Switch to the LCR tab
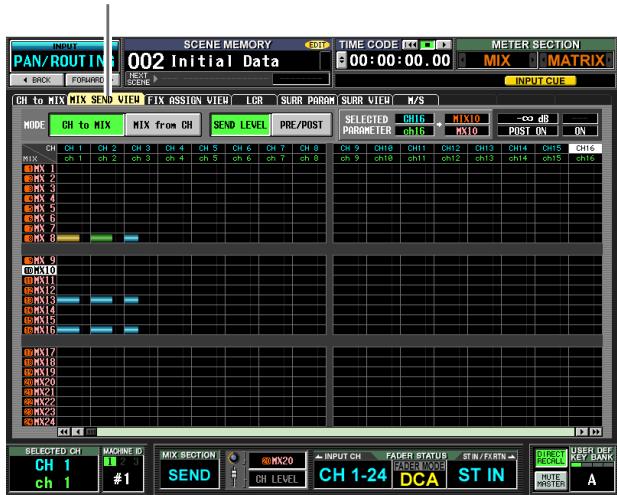Viewport: 617px width, 495px height. coord(254,100)
